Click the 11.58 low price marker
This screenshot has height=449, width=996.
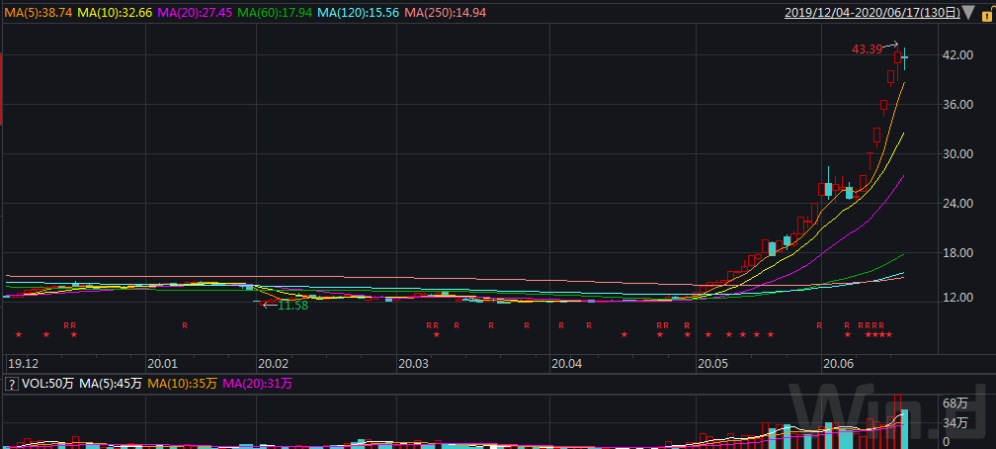point(291,305)
